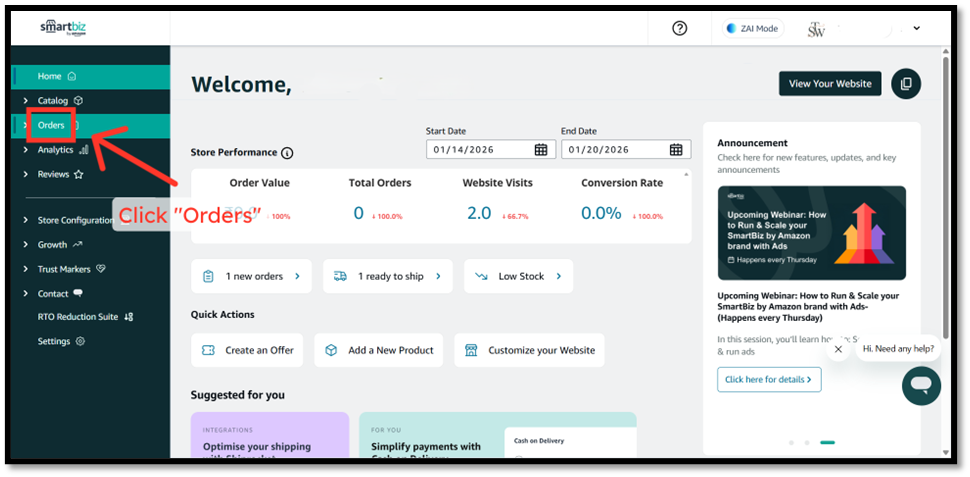
Task: Dismiss the 'Hi. Need any help?' popup
Action: tap(838, 349)
